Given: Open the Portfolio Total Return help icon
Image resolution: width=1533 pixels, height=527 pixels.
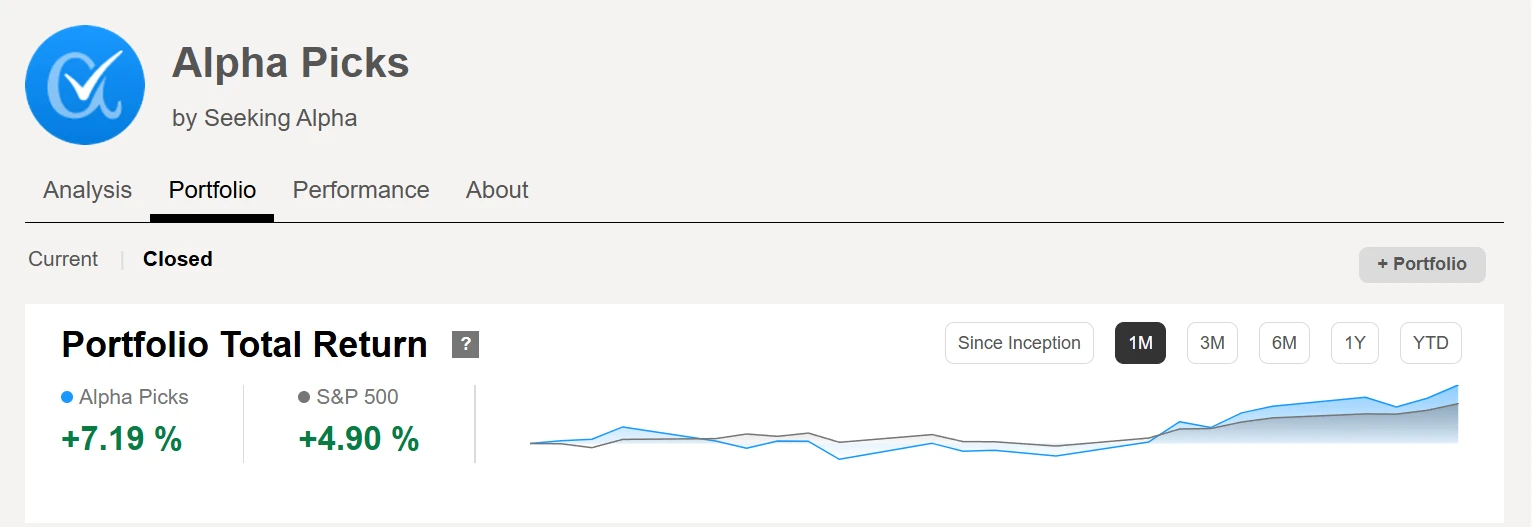Looking at the screenshot, I should tap(465, 345).
